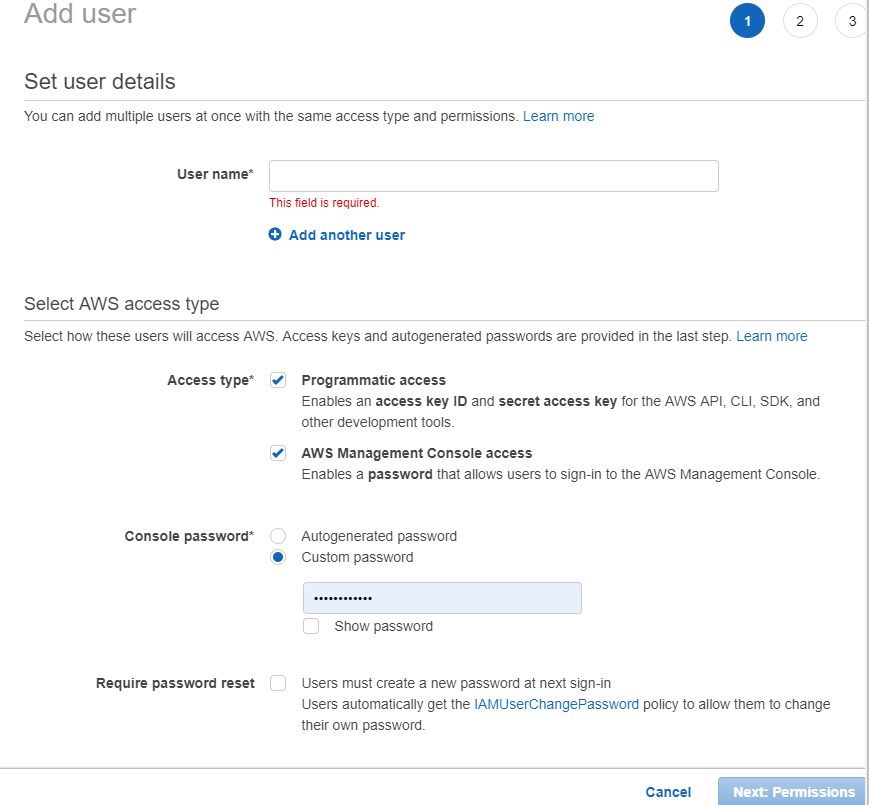Uncheck AWS Management Console access checkbox
The height and width of the screenshot is (805, 869).
[279, 453]
